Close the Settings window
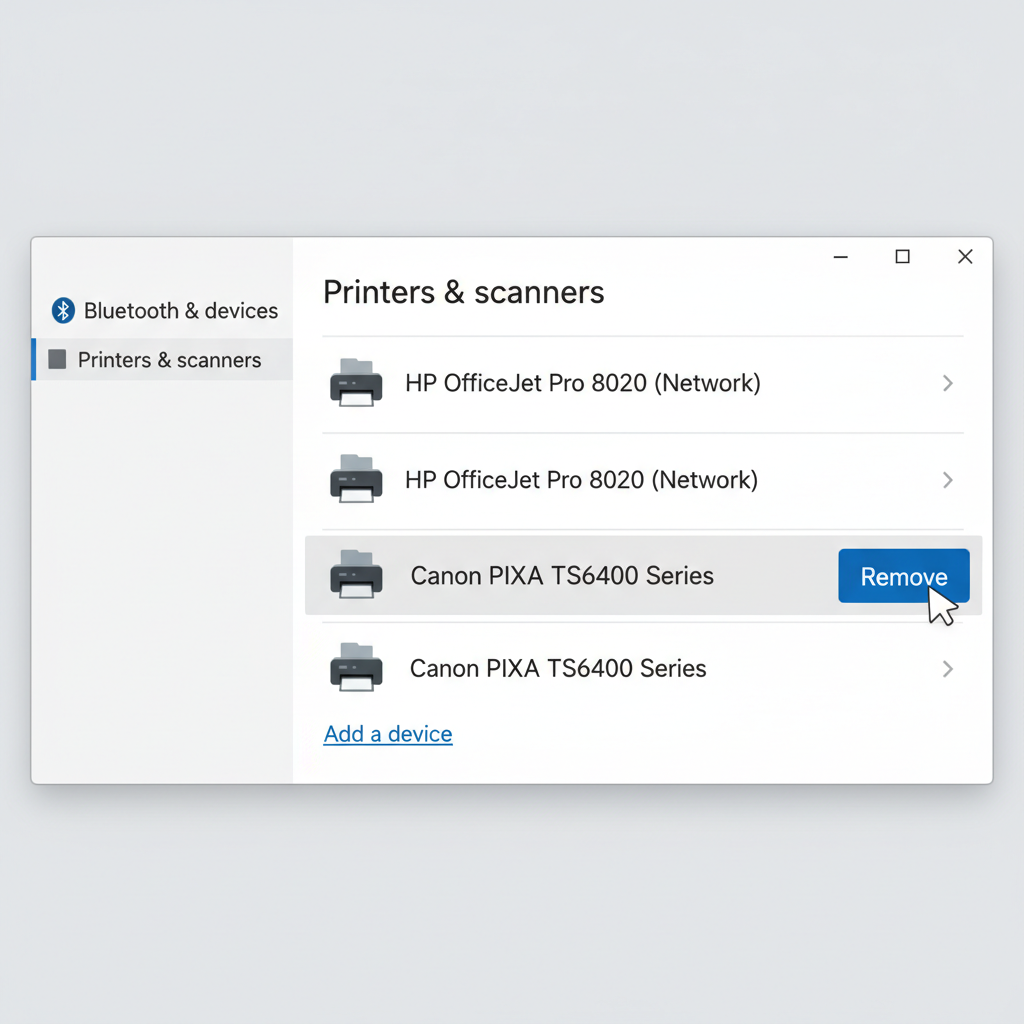This screenshot has width=1024, height=1024. 965,257
